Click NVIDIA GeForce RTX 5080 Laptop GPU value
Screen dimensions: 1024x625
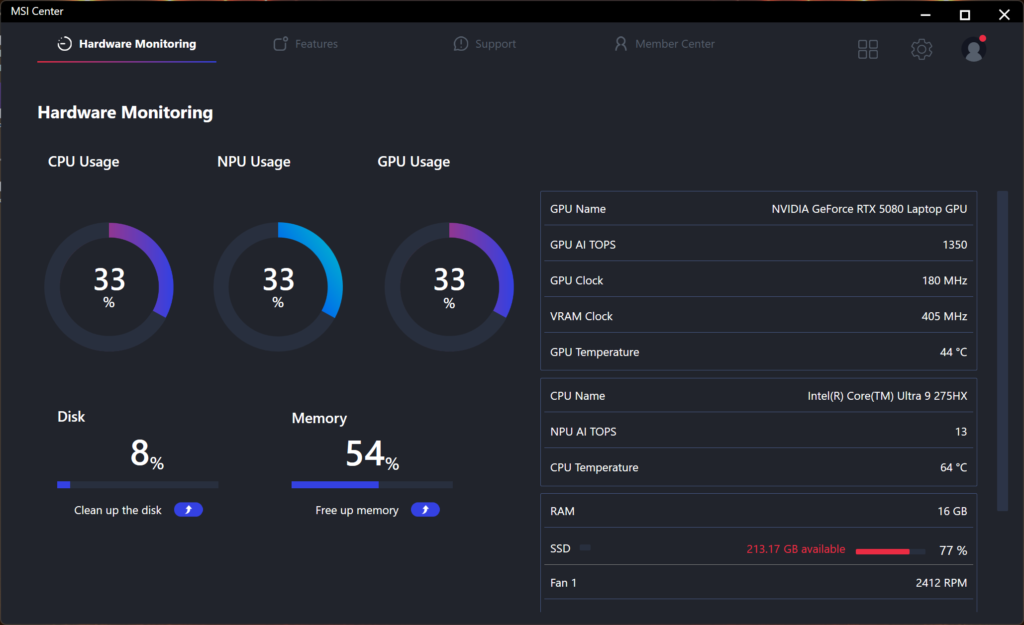point(869,209)
